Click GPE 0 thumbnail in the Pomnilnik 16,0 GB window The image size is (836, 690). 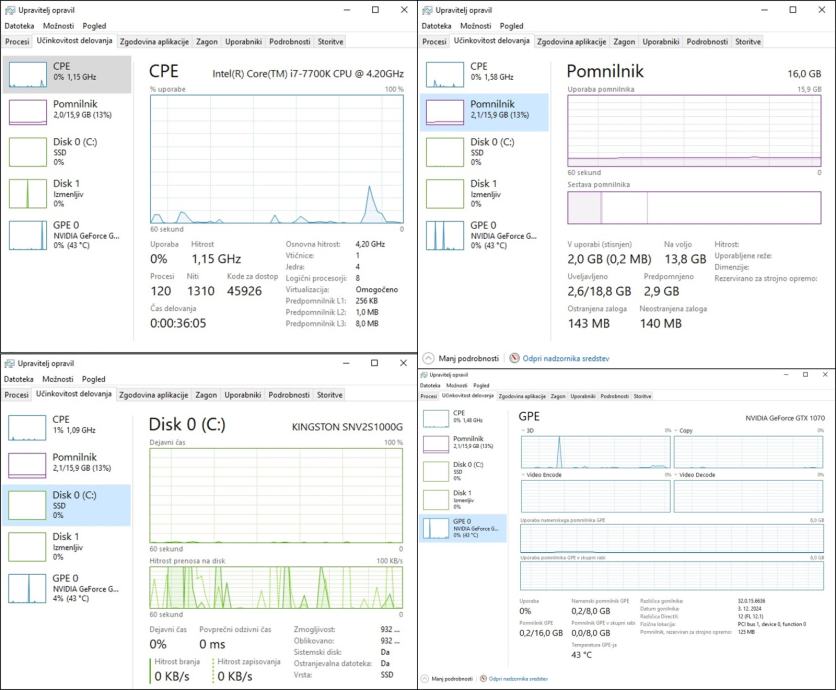point(484,234)
